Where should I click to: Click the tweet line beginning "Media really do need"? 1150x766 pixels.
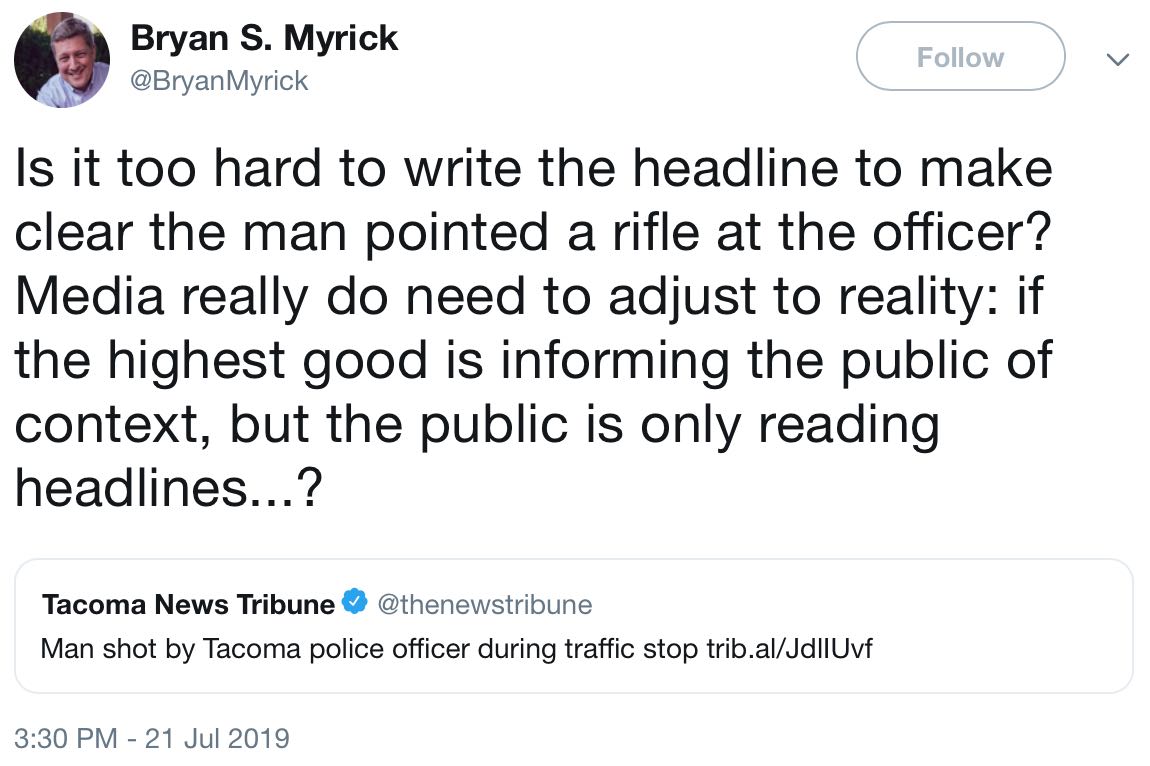[529, 296]
